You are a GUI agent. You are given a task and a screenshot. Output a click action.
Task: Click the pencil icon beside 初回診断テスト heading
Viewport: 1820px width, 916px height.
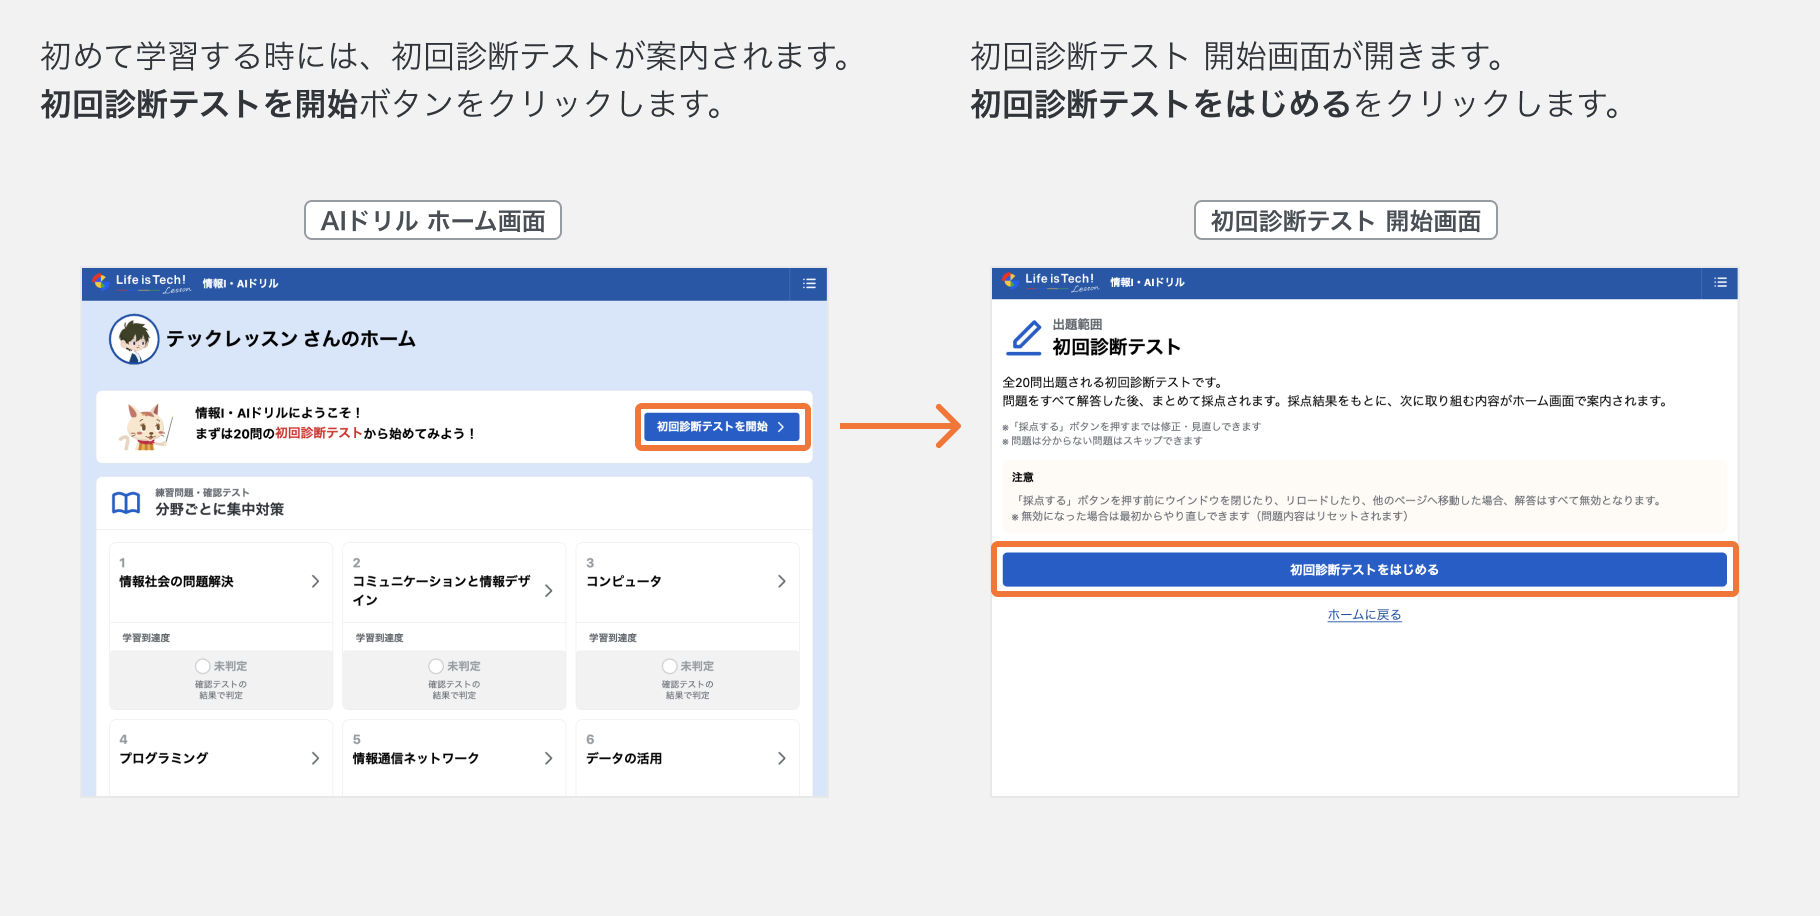click(1023, 338)
